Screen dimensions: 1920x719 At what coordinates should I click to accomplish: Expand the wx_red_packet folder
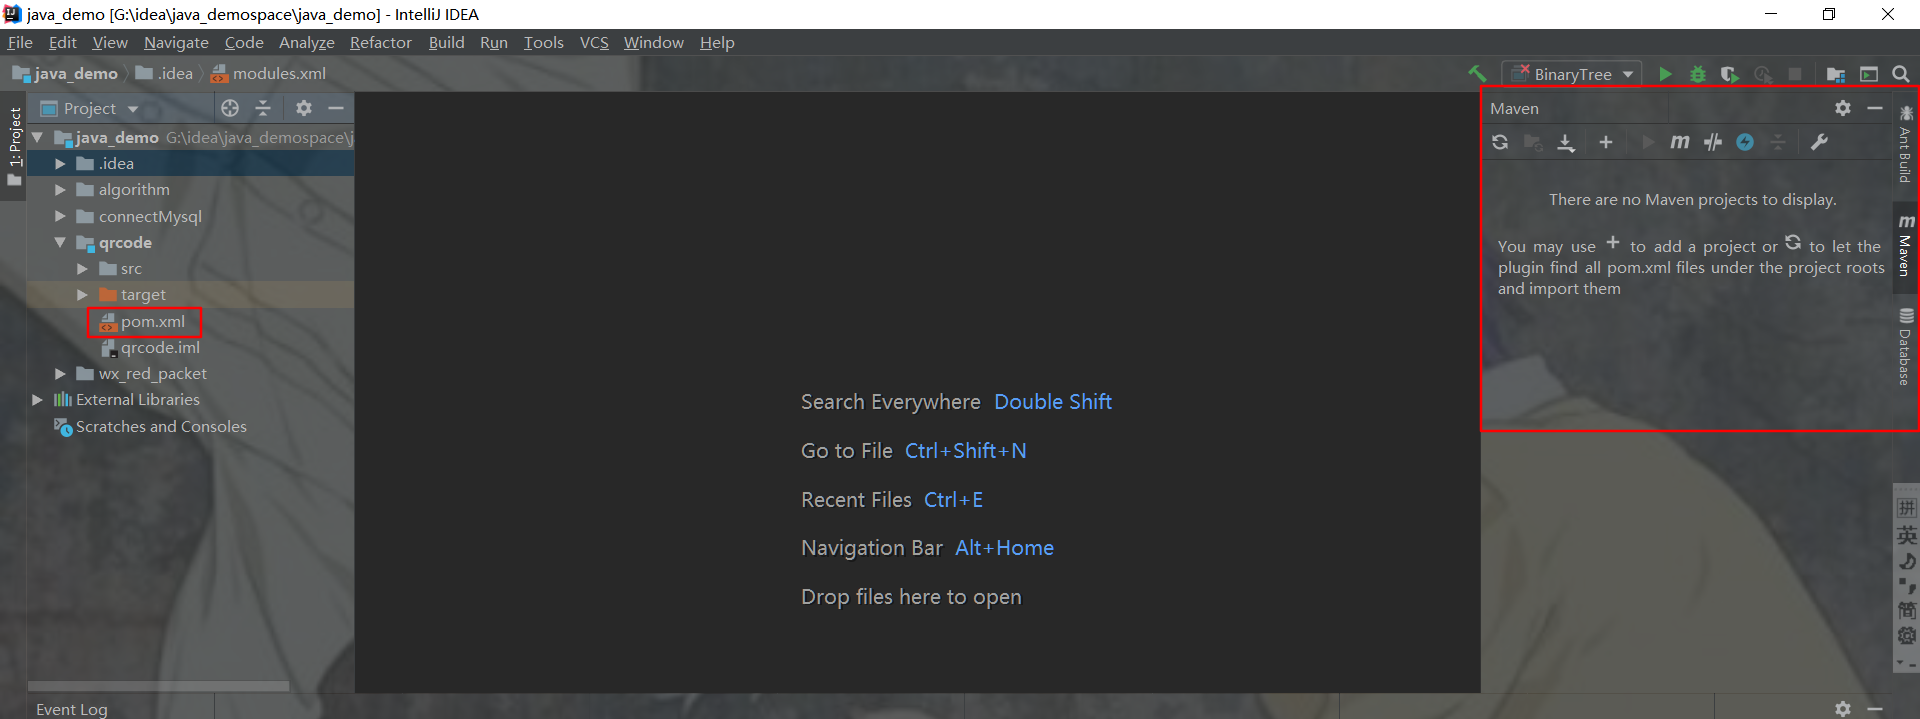60,373
